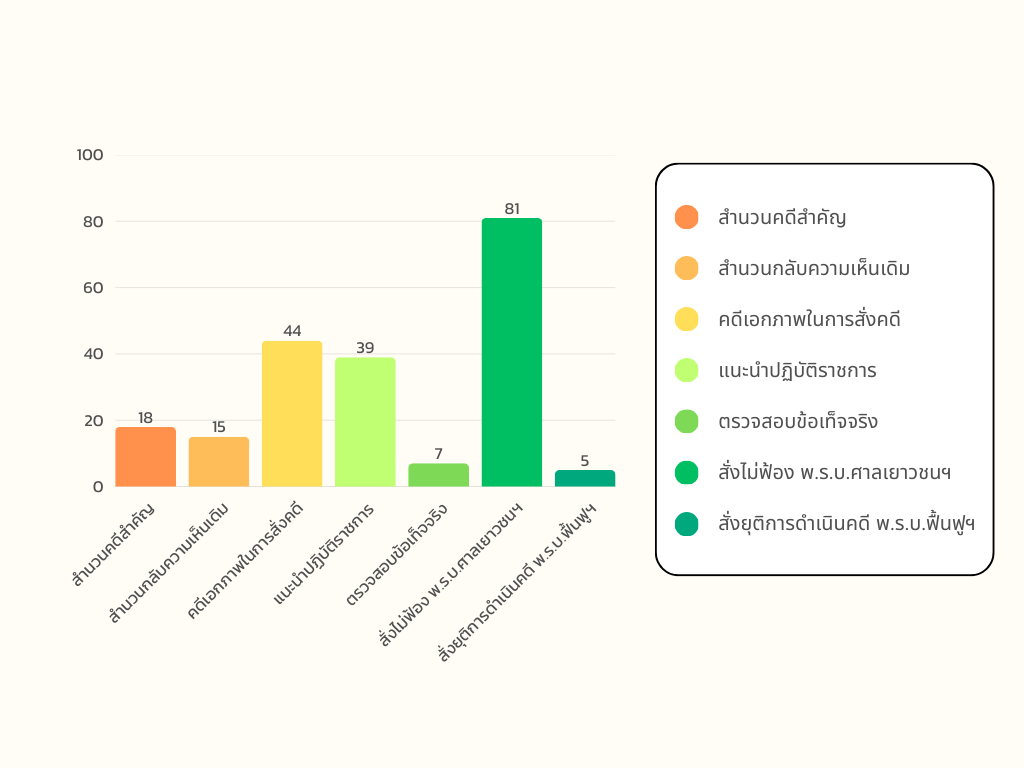Select the light orange สำนวนกลับความเห็นเดิม legend circle
Viewport: 1024px width, 768px height.
tap(686, 268)
